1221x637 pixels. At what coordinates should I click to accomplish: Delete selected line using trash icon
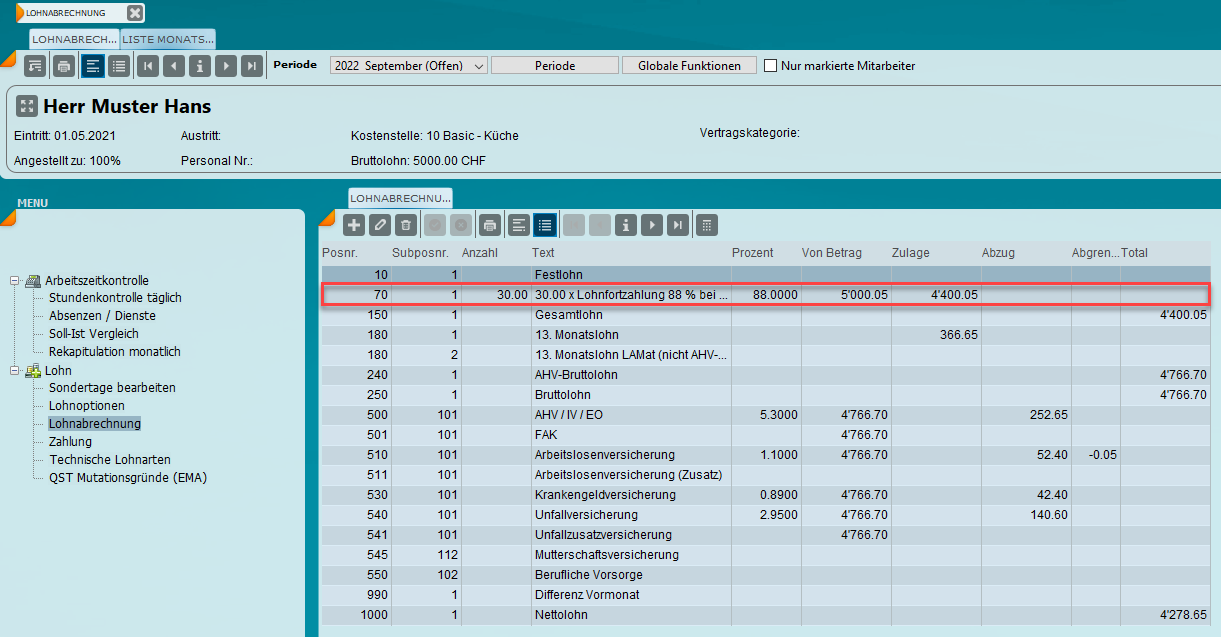pyautogui.click(x=405, y=225)
